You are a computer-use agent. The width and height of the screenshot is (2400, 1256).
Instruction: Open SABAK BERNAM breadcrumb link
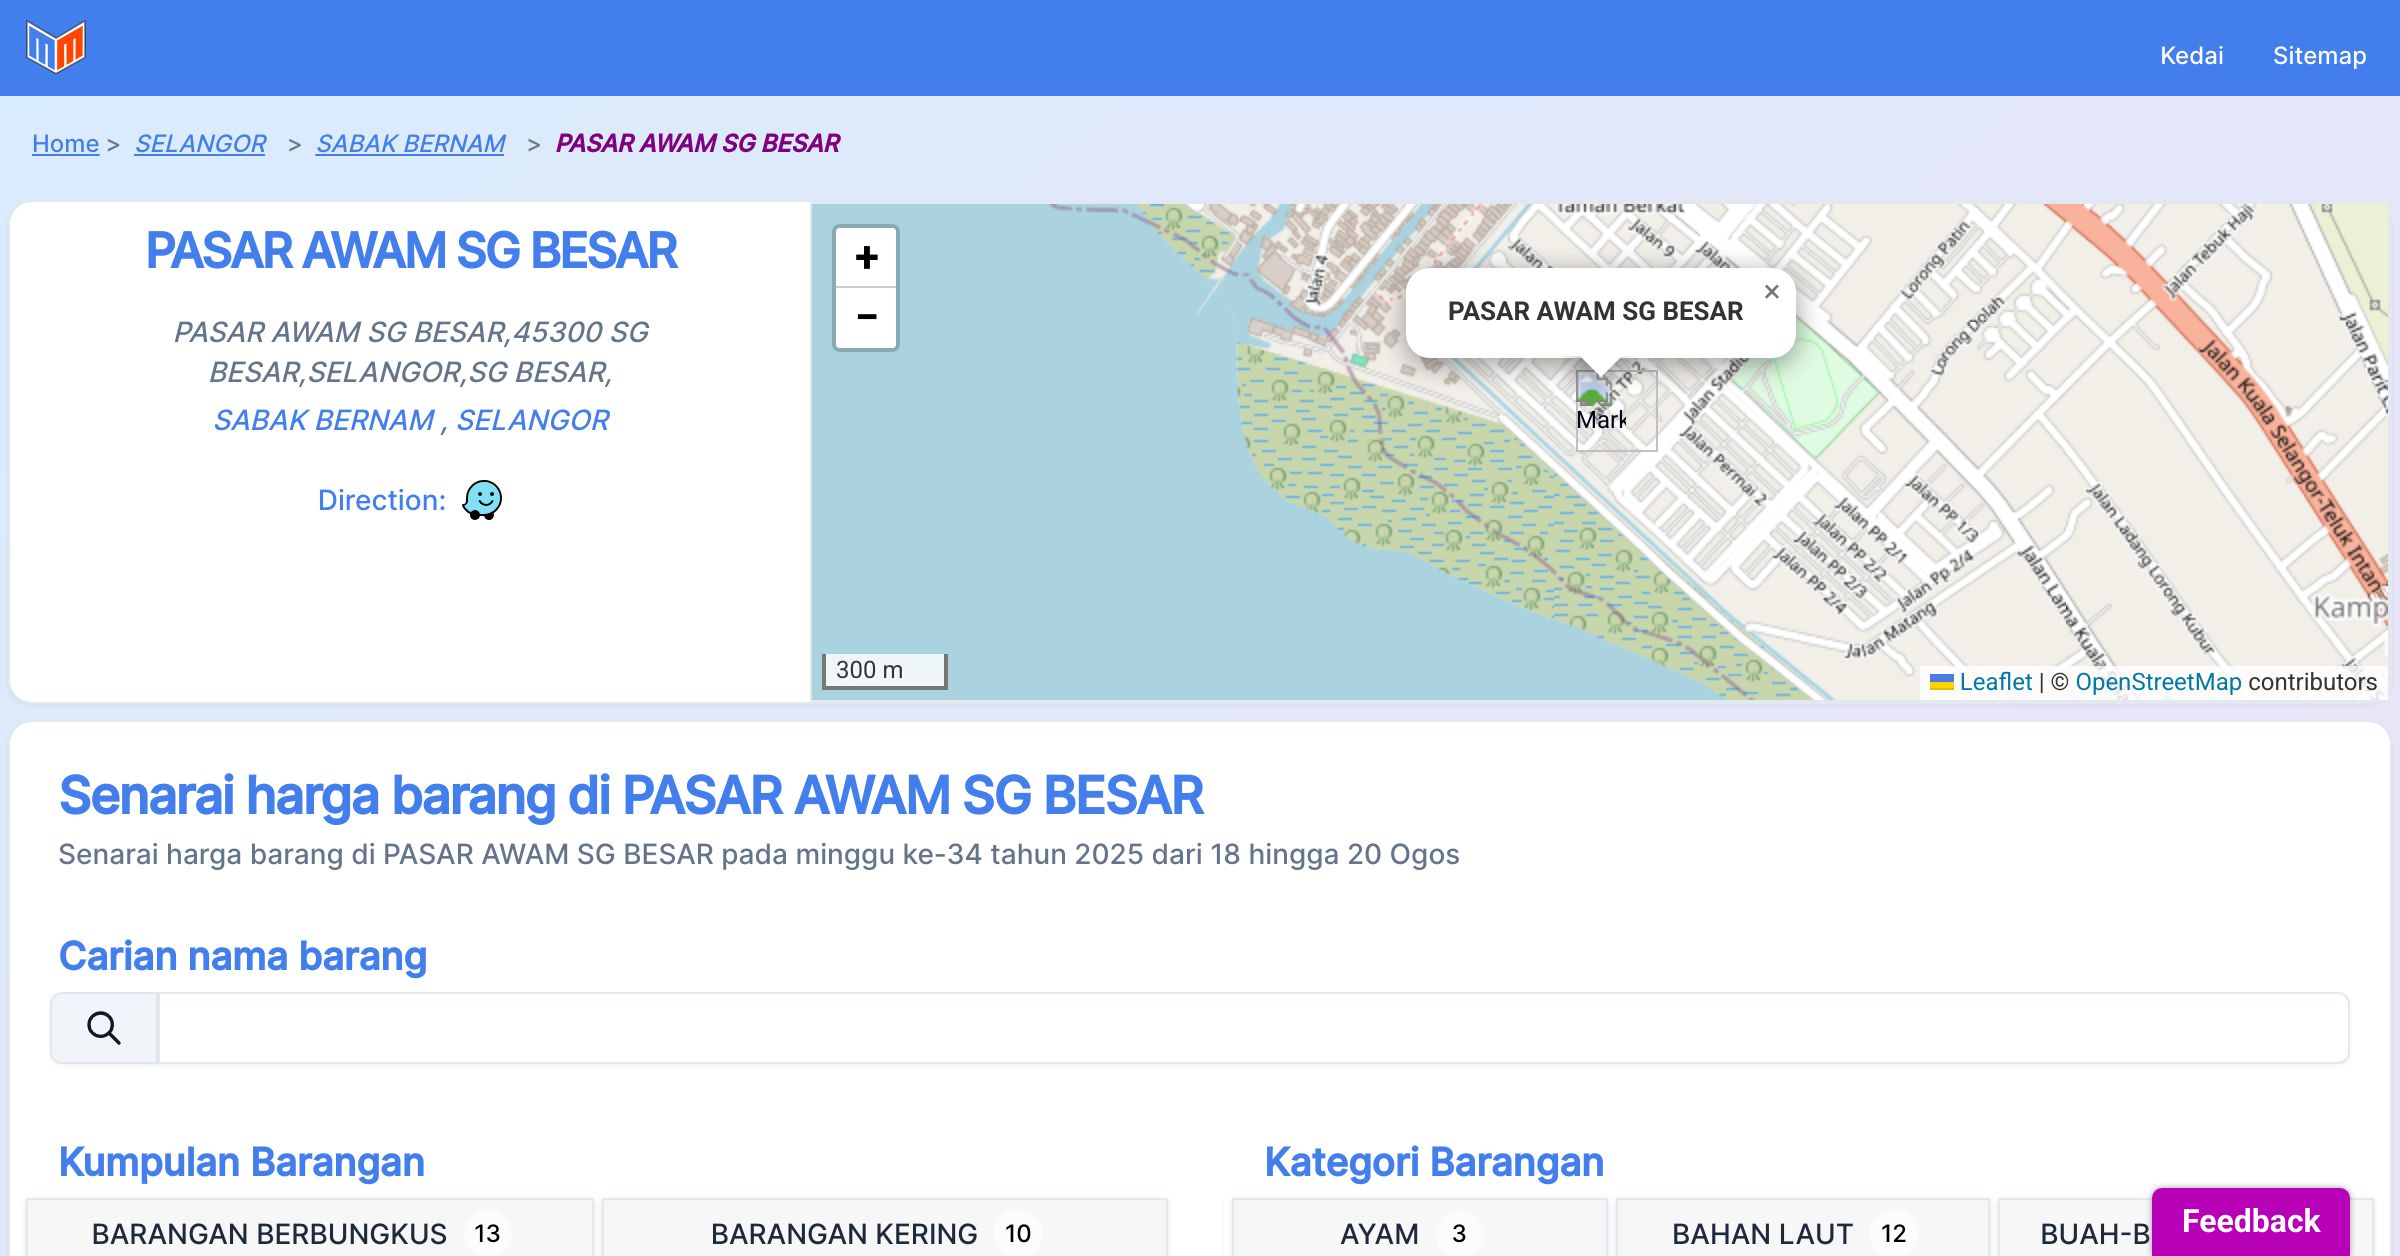[x=410, y=143]
